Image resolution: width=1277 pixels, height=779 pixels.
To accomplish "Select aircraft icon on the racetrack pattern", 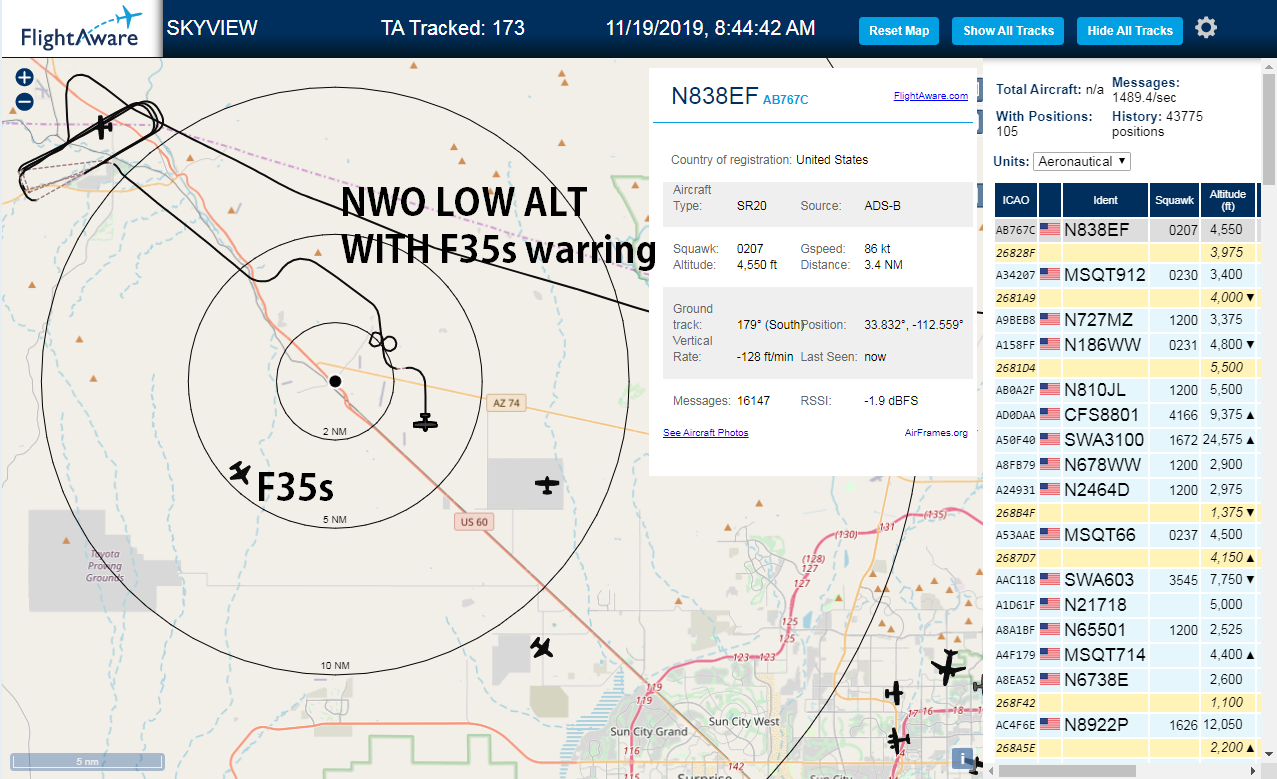I will [102, 127].
